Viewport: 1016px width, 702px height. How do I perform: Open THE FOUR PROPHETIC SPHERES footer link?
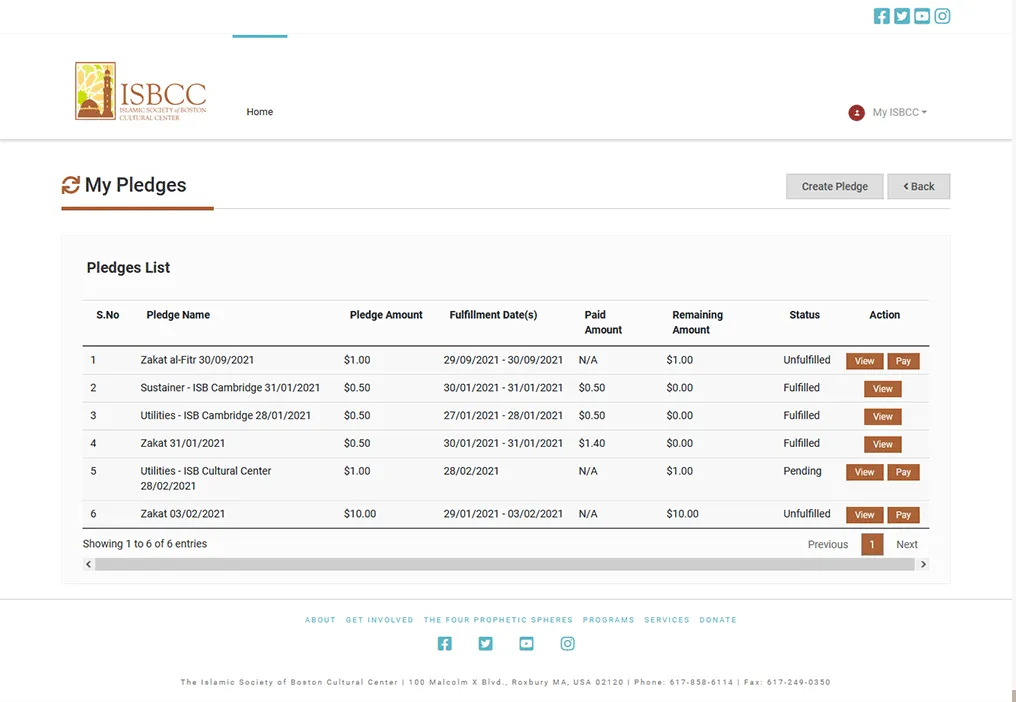click(498, 620)
